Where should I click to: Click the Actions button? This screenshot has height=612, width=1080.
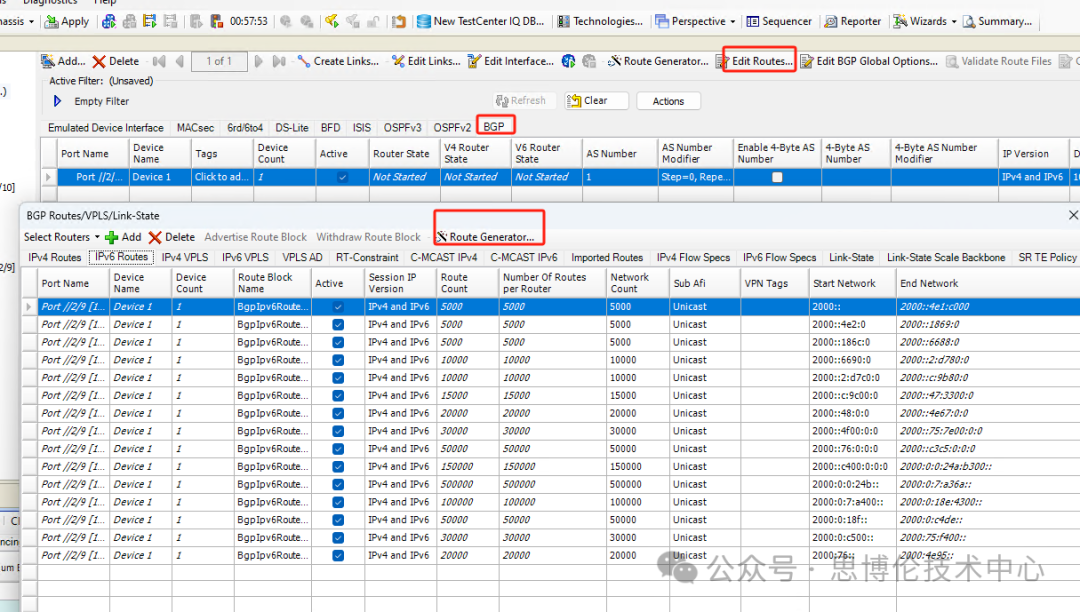point(668,101)
